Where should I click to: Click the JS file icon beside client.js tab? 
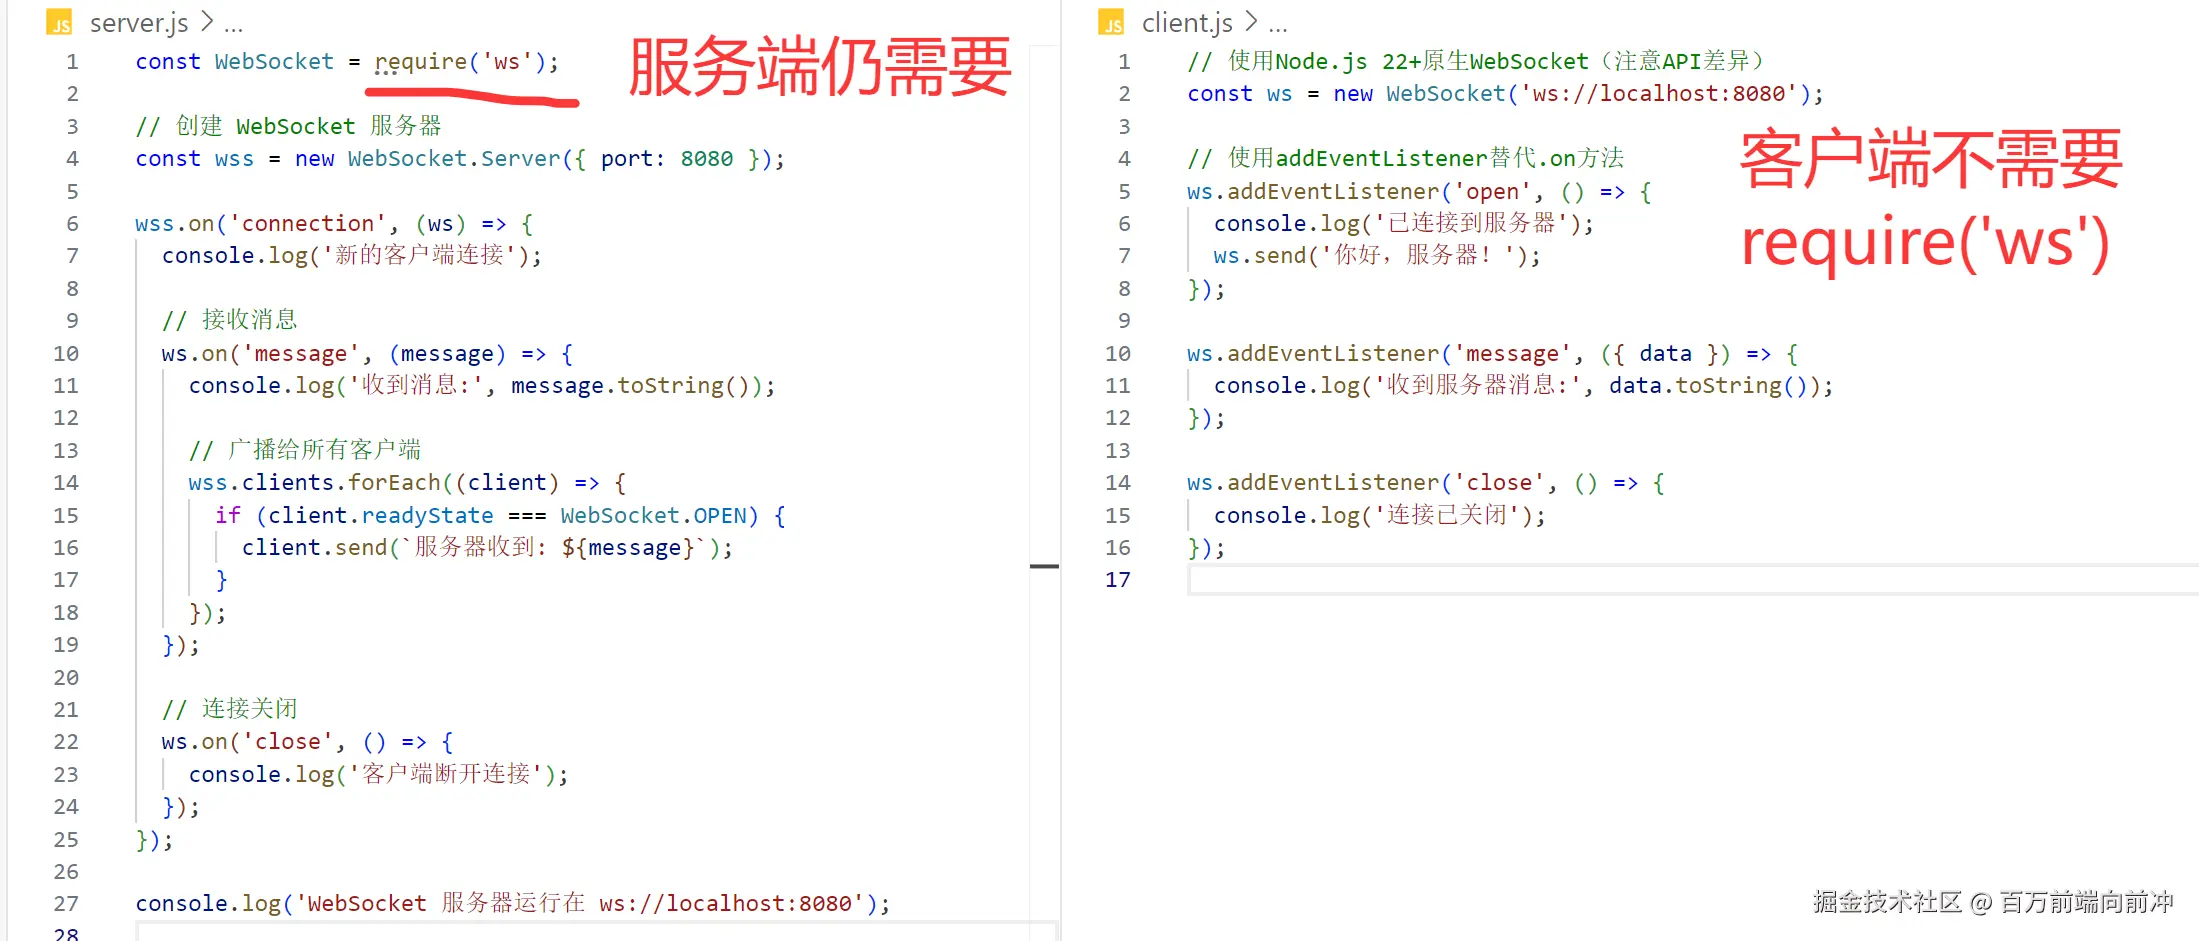pyautogui.click(x=1110, y=22)
